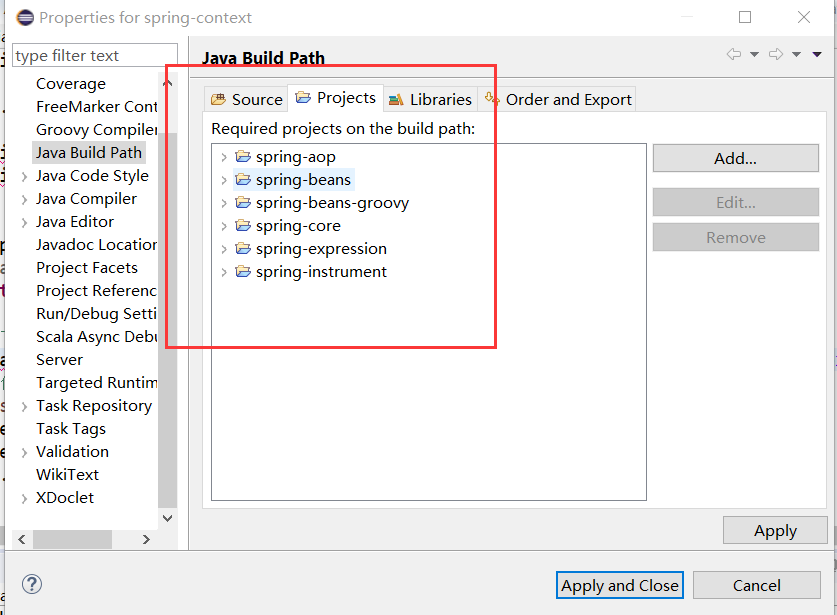The width and height of the screenshot is (837, 615).
Task: Select Task Tags entry
Action: click(x=70, y=428)
